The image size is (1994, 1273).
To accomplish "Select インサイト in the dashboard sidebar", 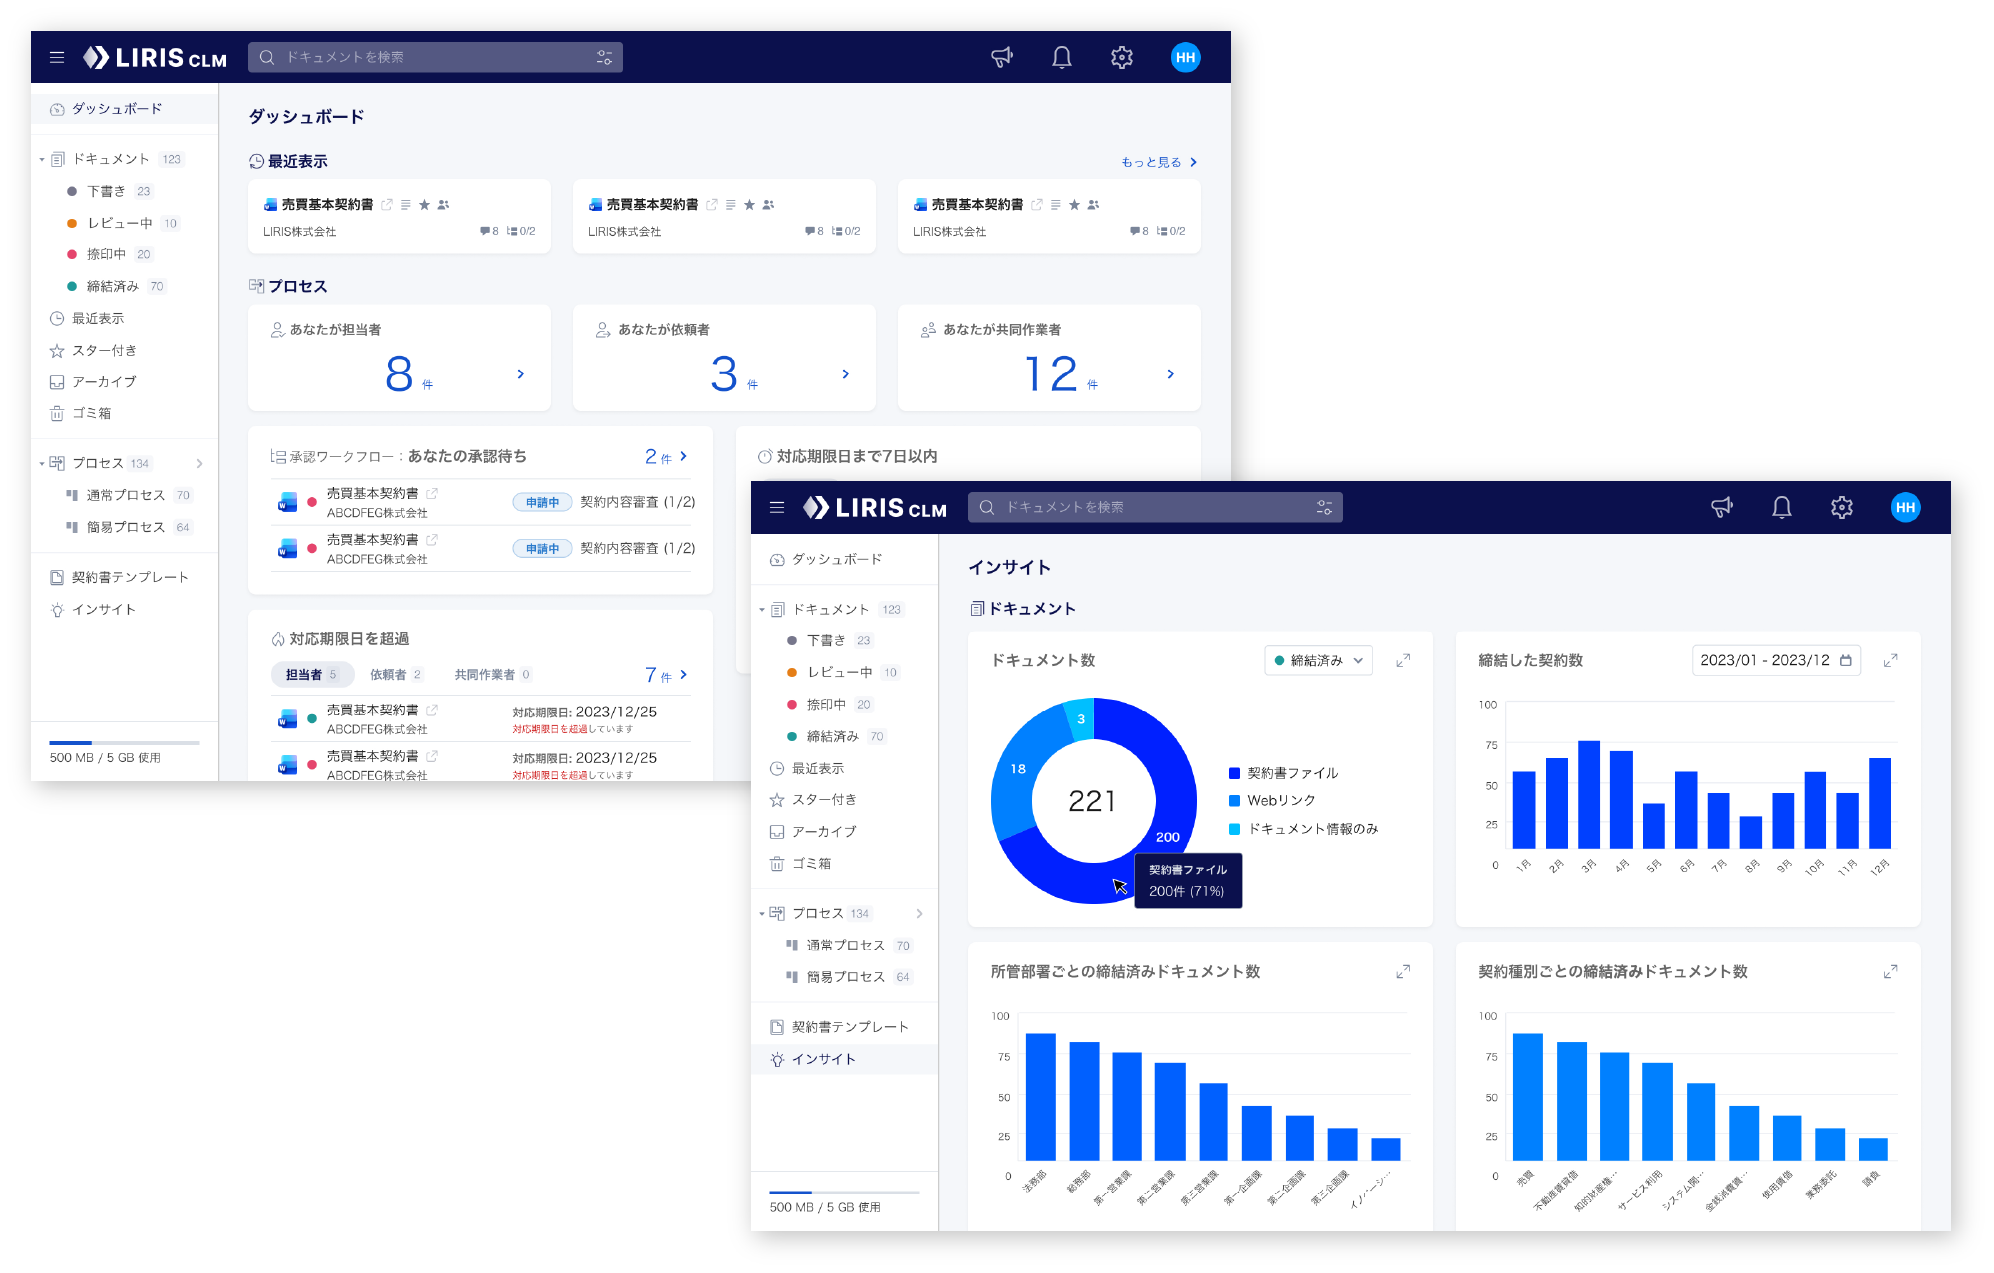I will coord(103,610).
